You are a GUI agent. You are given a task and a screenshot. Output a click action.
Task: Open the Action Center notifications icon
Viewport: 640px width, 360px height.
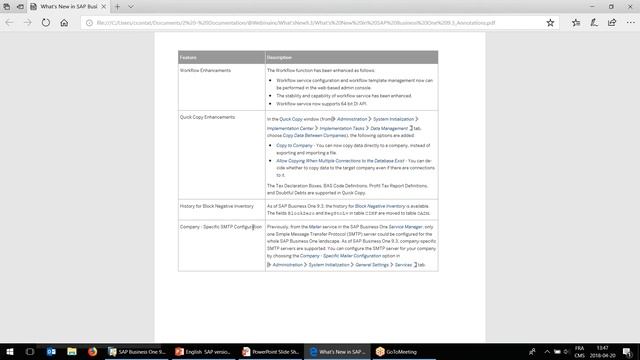click(628, 351)
